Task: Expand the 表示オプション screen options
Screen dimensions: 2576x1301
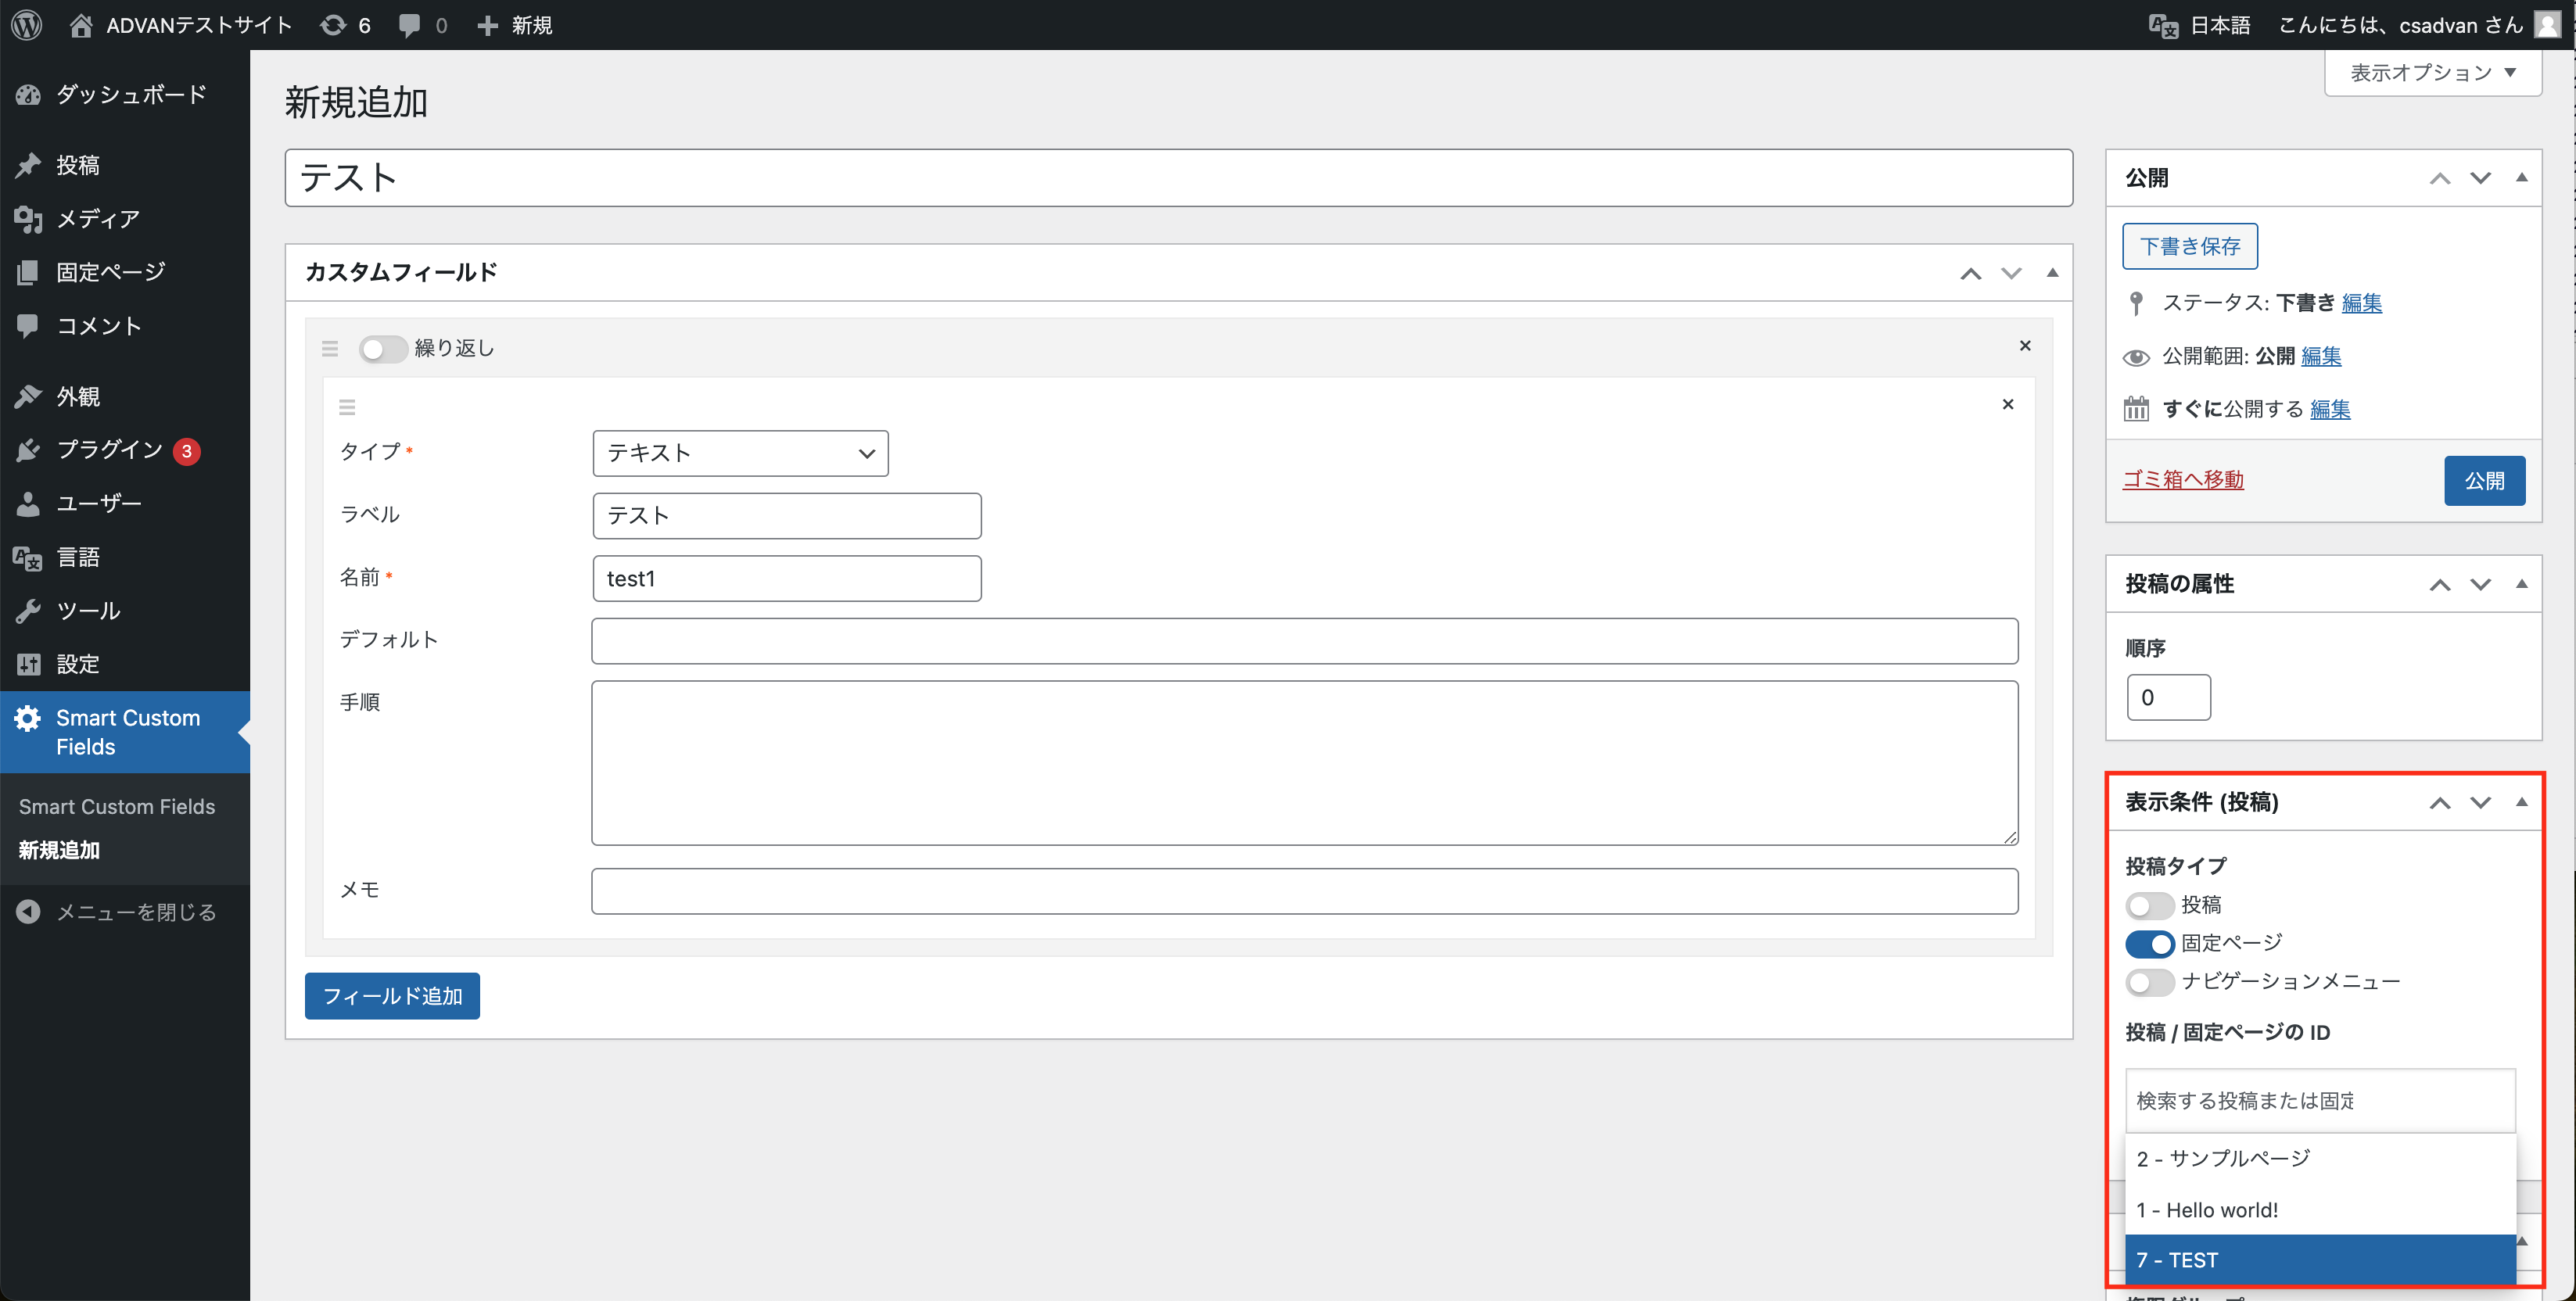Action: (2432, 73)
